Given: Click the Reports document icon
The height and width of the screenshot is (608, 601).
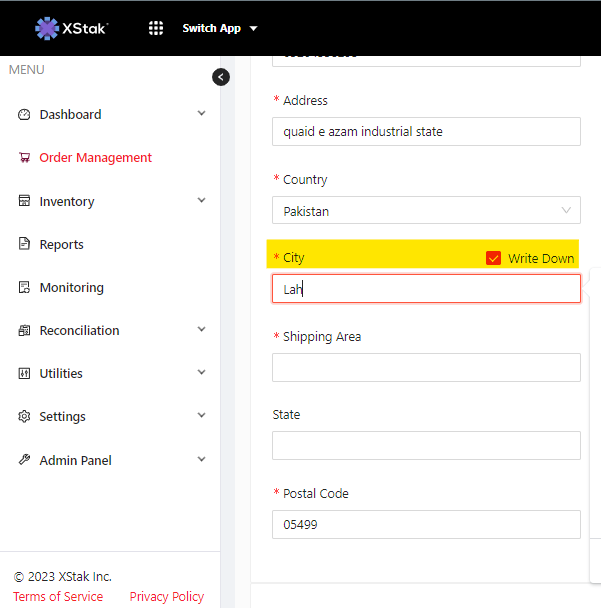Looking at the screenshot, I should (24, 244).
